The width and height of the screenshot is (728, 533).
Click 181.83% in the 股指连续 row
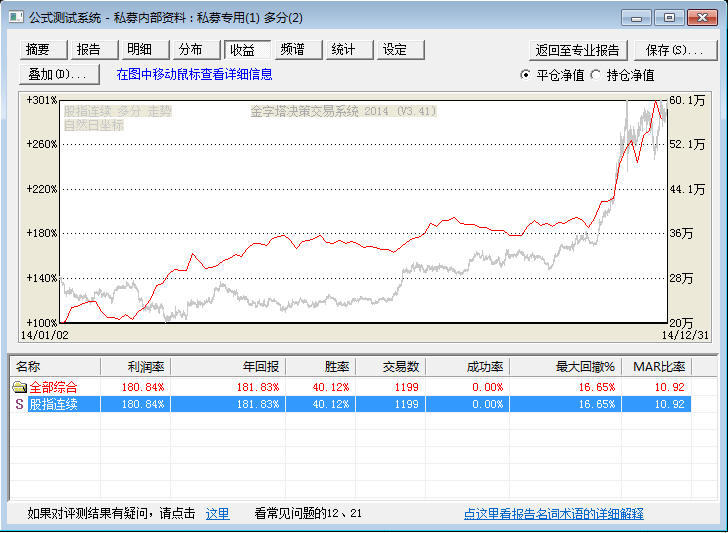[258, 404]
